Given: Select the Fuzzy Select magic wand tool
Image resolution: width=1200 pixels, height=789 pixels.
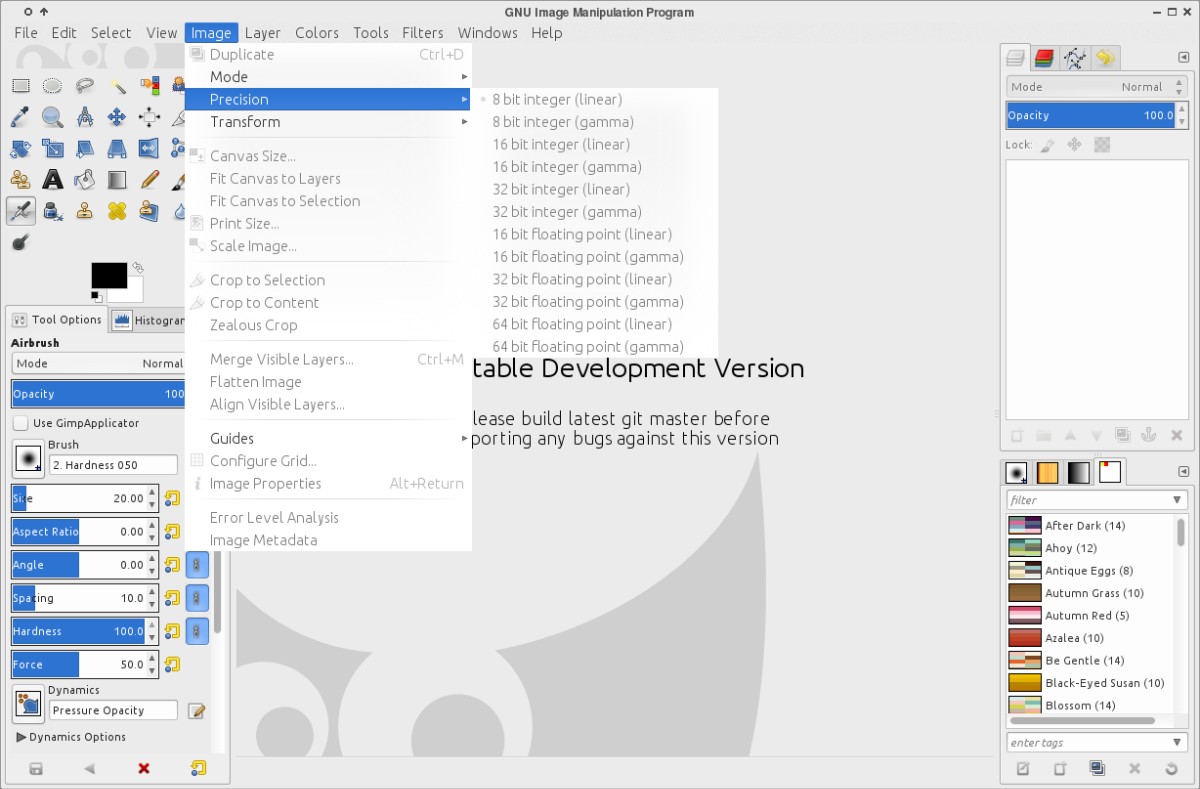Looking at the screenshot, I should (x=117, y=86).
